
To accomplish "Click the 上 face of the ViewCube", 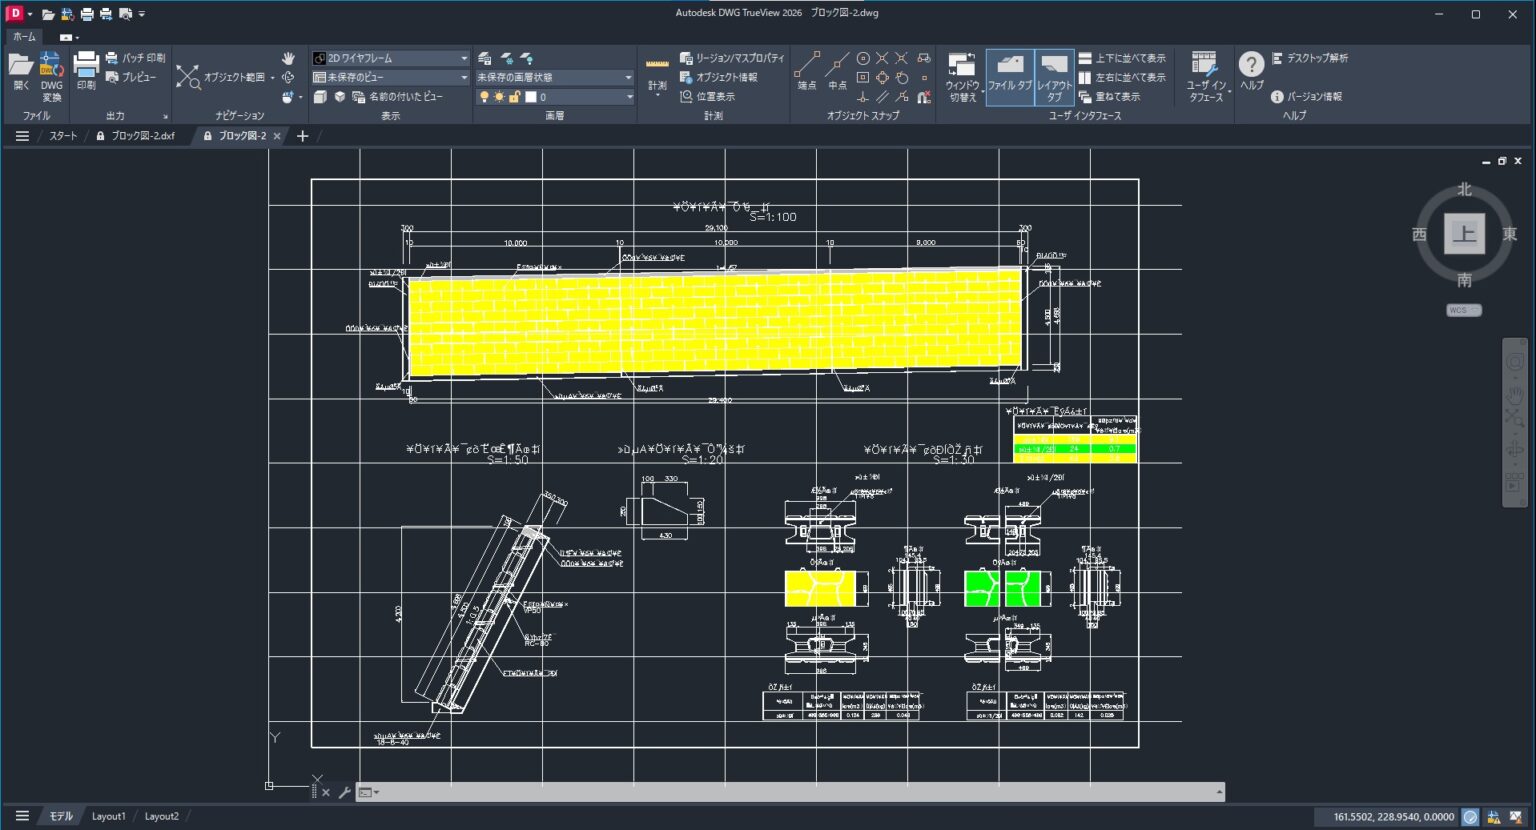I will tap(1464, 234).
